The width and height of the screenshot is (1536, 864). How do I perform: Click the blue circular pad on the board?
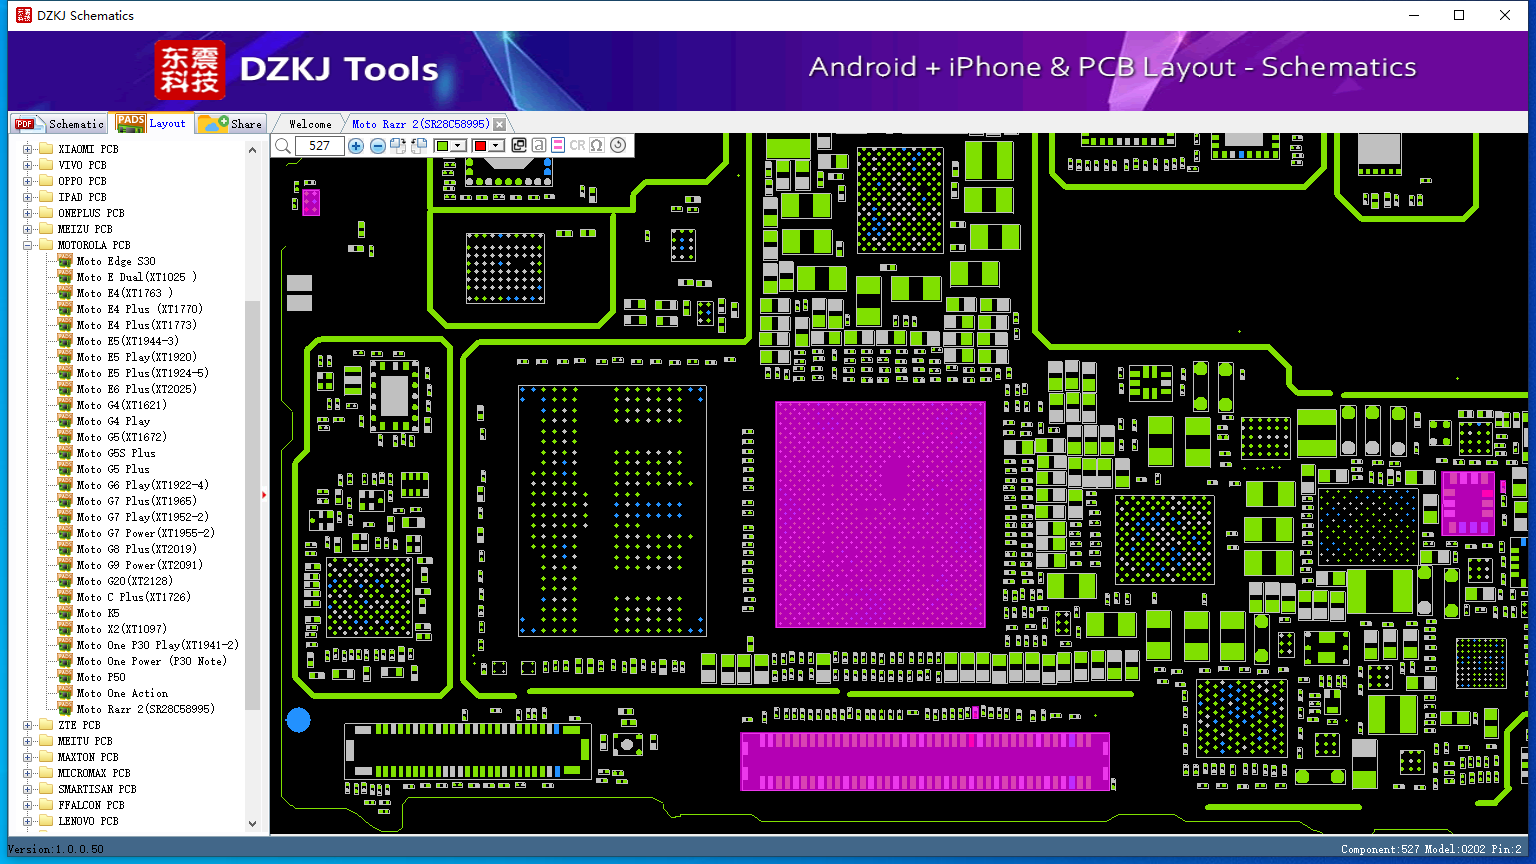tap(298, 719)
